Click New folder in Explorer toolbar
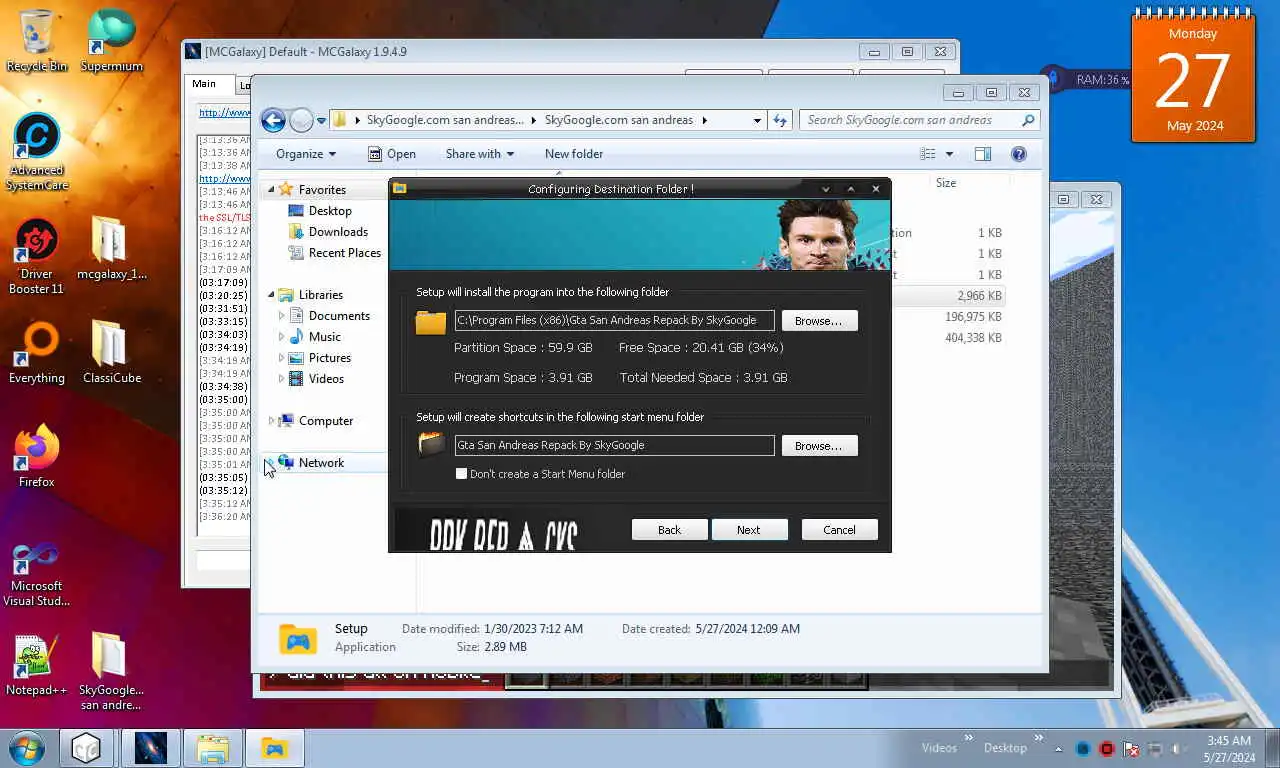 [x=574, y=154]
